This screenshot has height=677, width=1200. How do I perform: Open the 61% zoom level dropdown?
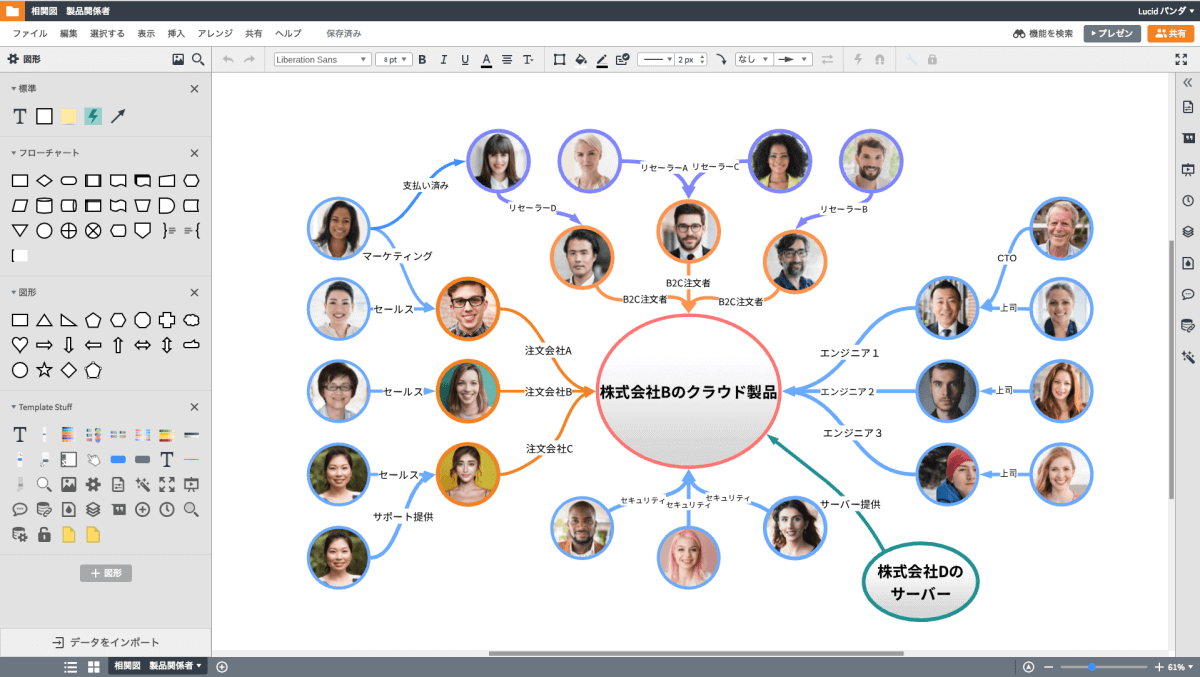point(1179,667)
